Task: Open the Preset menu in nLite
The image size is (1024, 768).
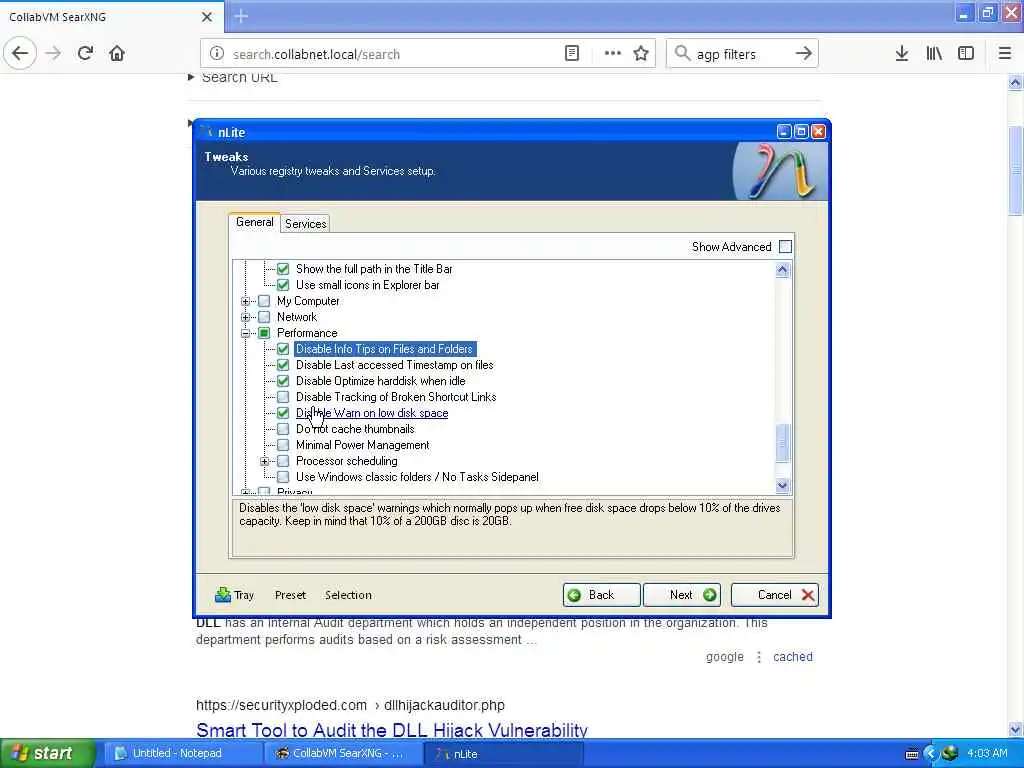Action: [x=290, y=595]
